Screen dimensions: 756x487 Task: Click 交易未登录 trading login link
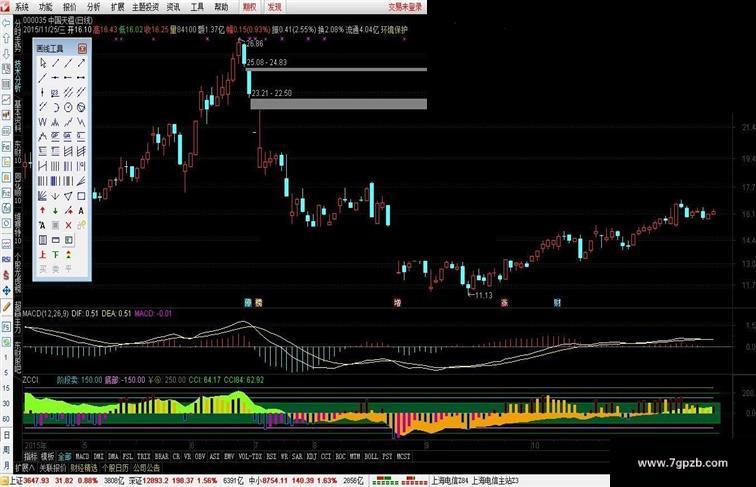pos(405,7)
